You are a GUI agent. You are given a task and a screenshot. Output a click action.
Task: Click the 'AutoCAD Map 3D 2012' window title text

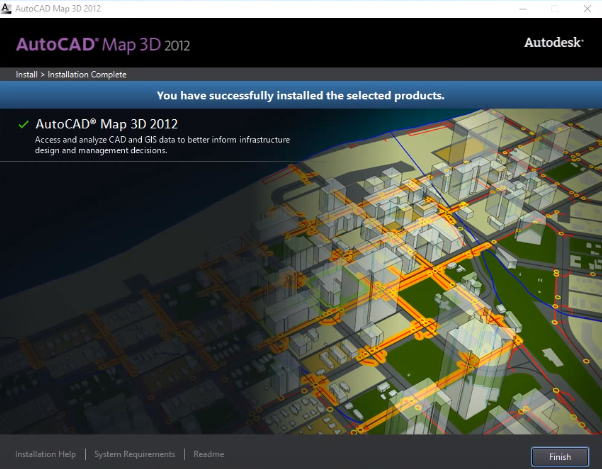click(x=58, y=8)
